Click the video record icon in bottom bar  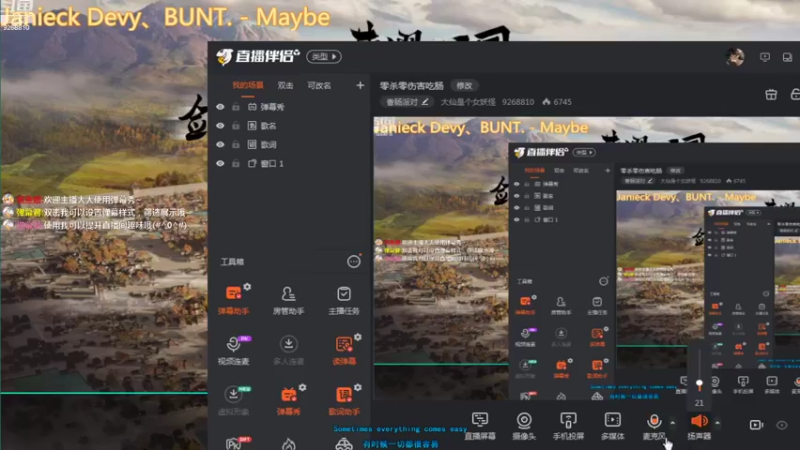click(756, 425)
